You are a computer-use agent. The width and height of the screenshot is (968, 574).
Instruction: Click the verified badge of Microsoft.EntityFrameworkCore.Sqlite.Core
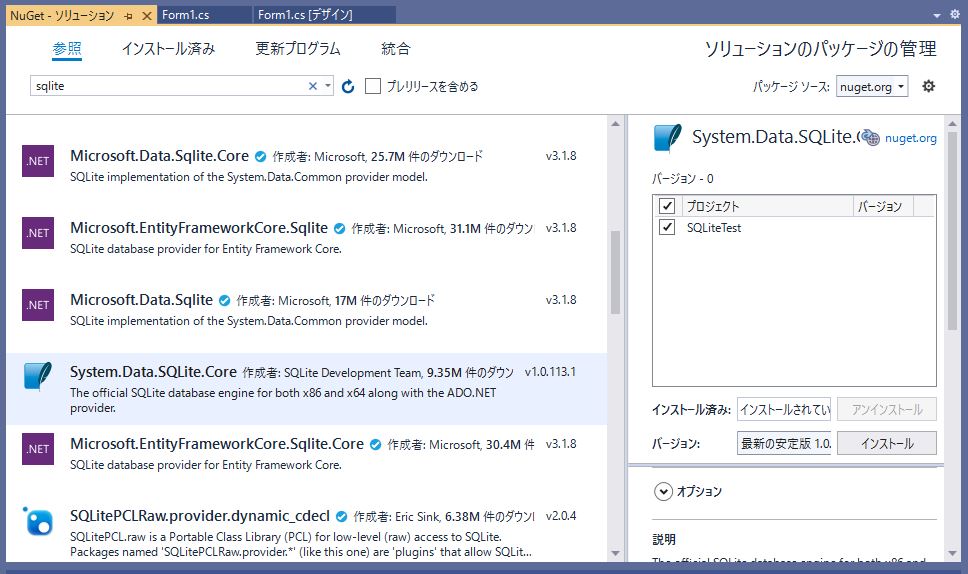click(x=375, y=444)
